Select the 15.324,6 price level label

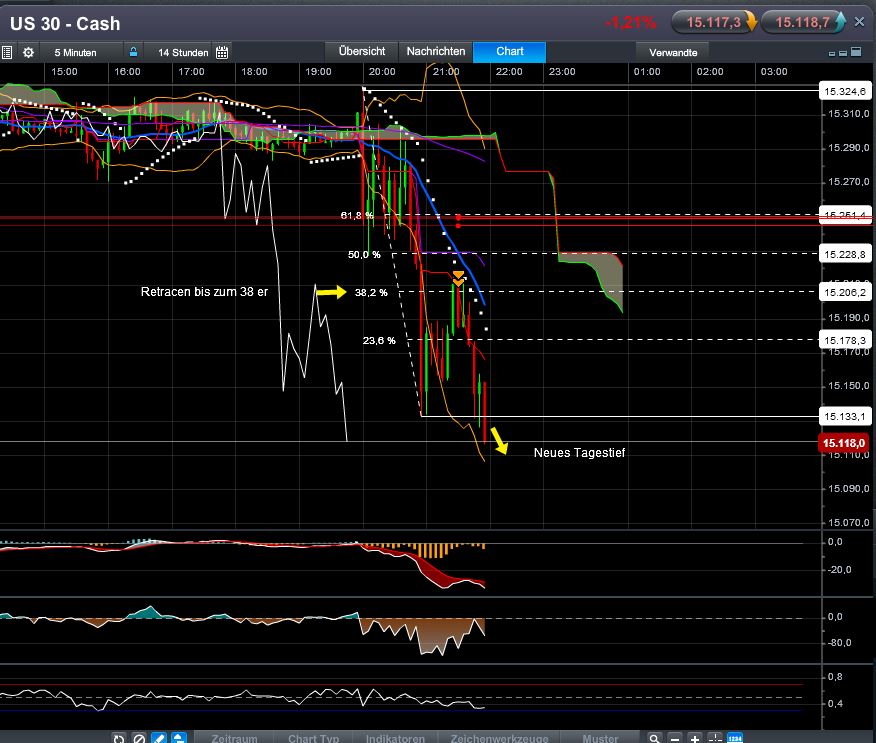click(x=845, y=91)
